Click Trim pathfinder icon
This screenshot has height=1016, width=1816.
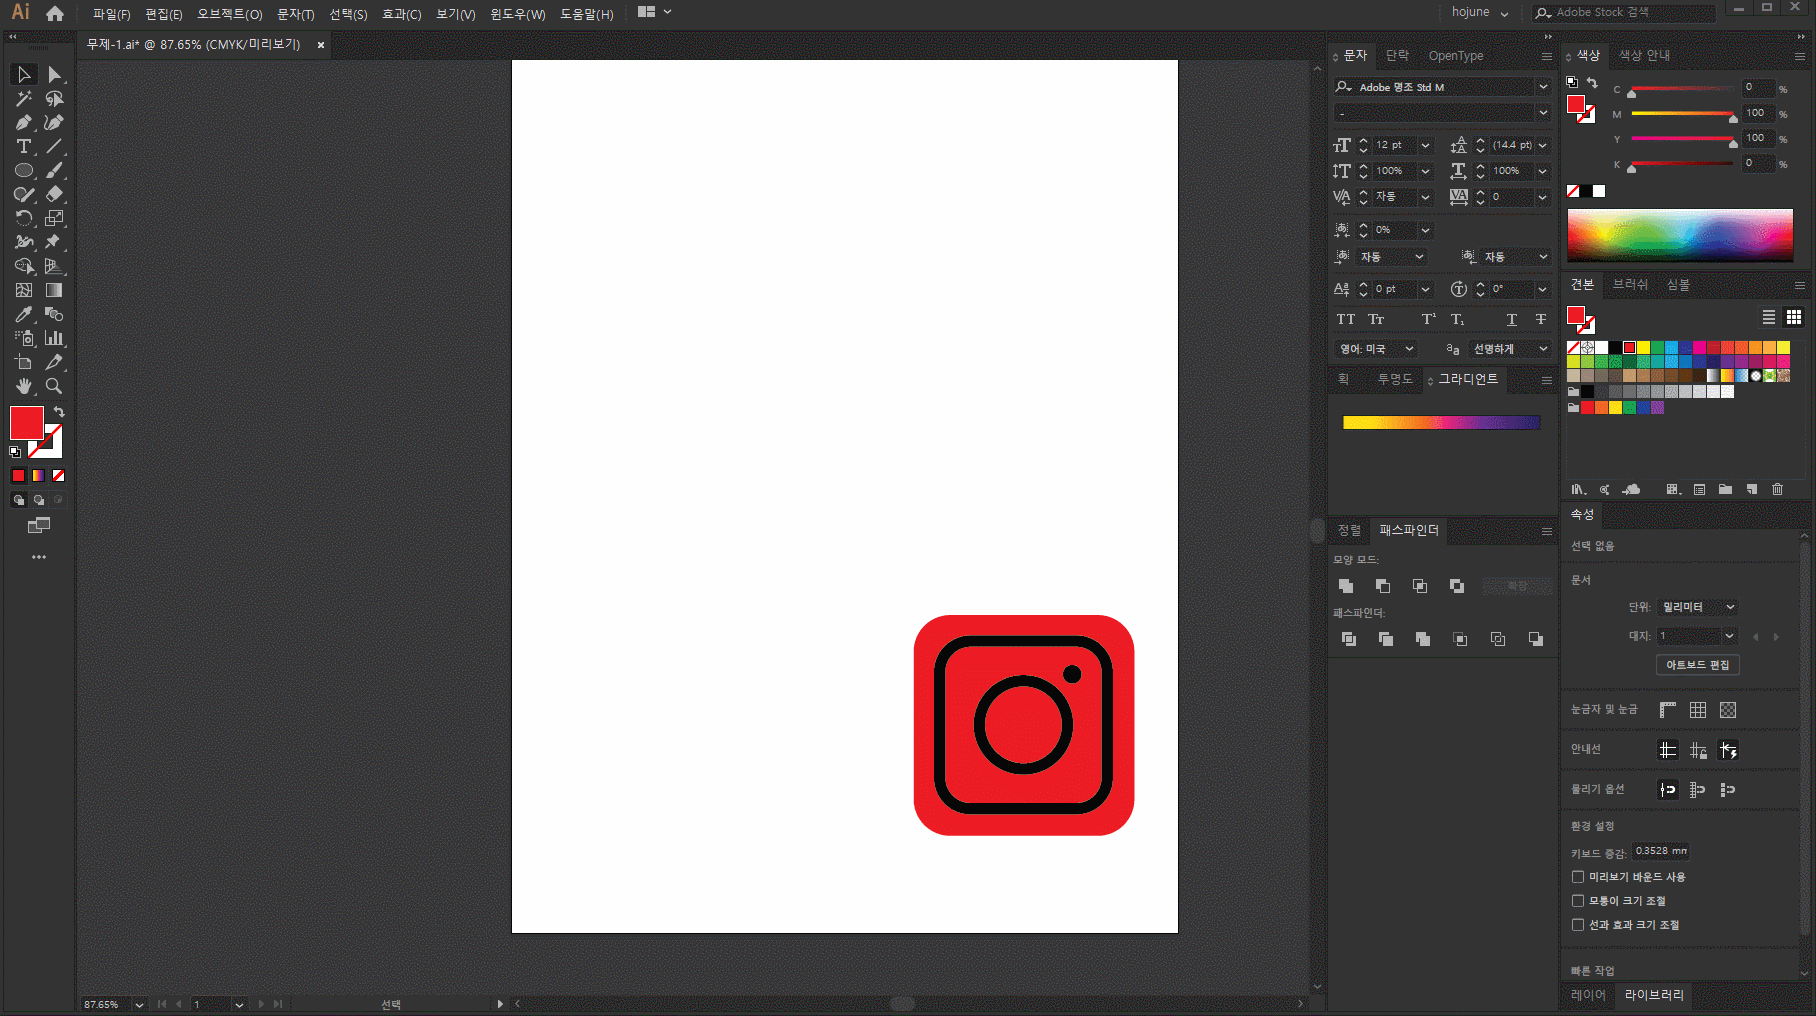(x=1386, y=639)
